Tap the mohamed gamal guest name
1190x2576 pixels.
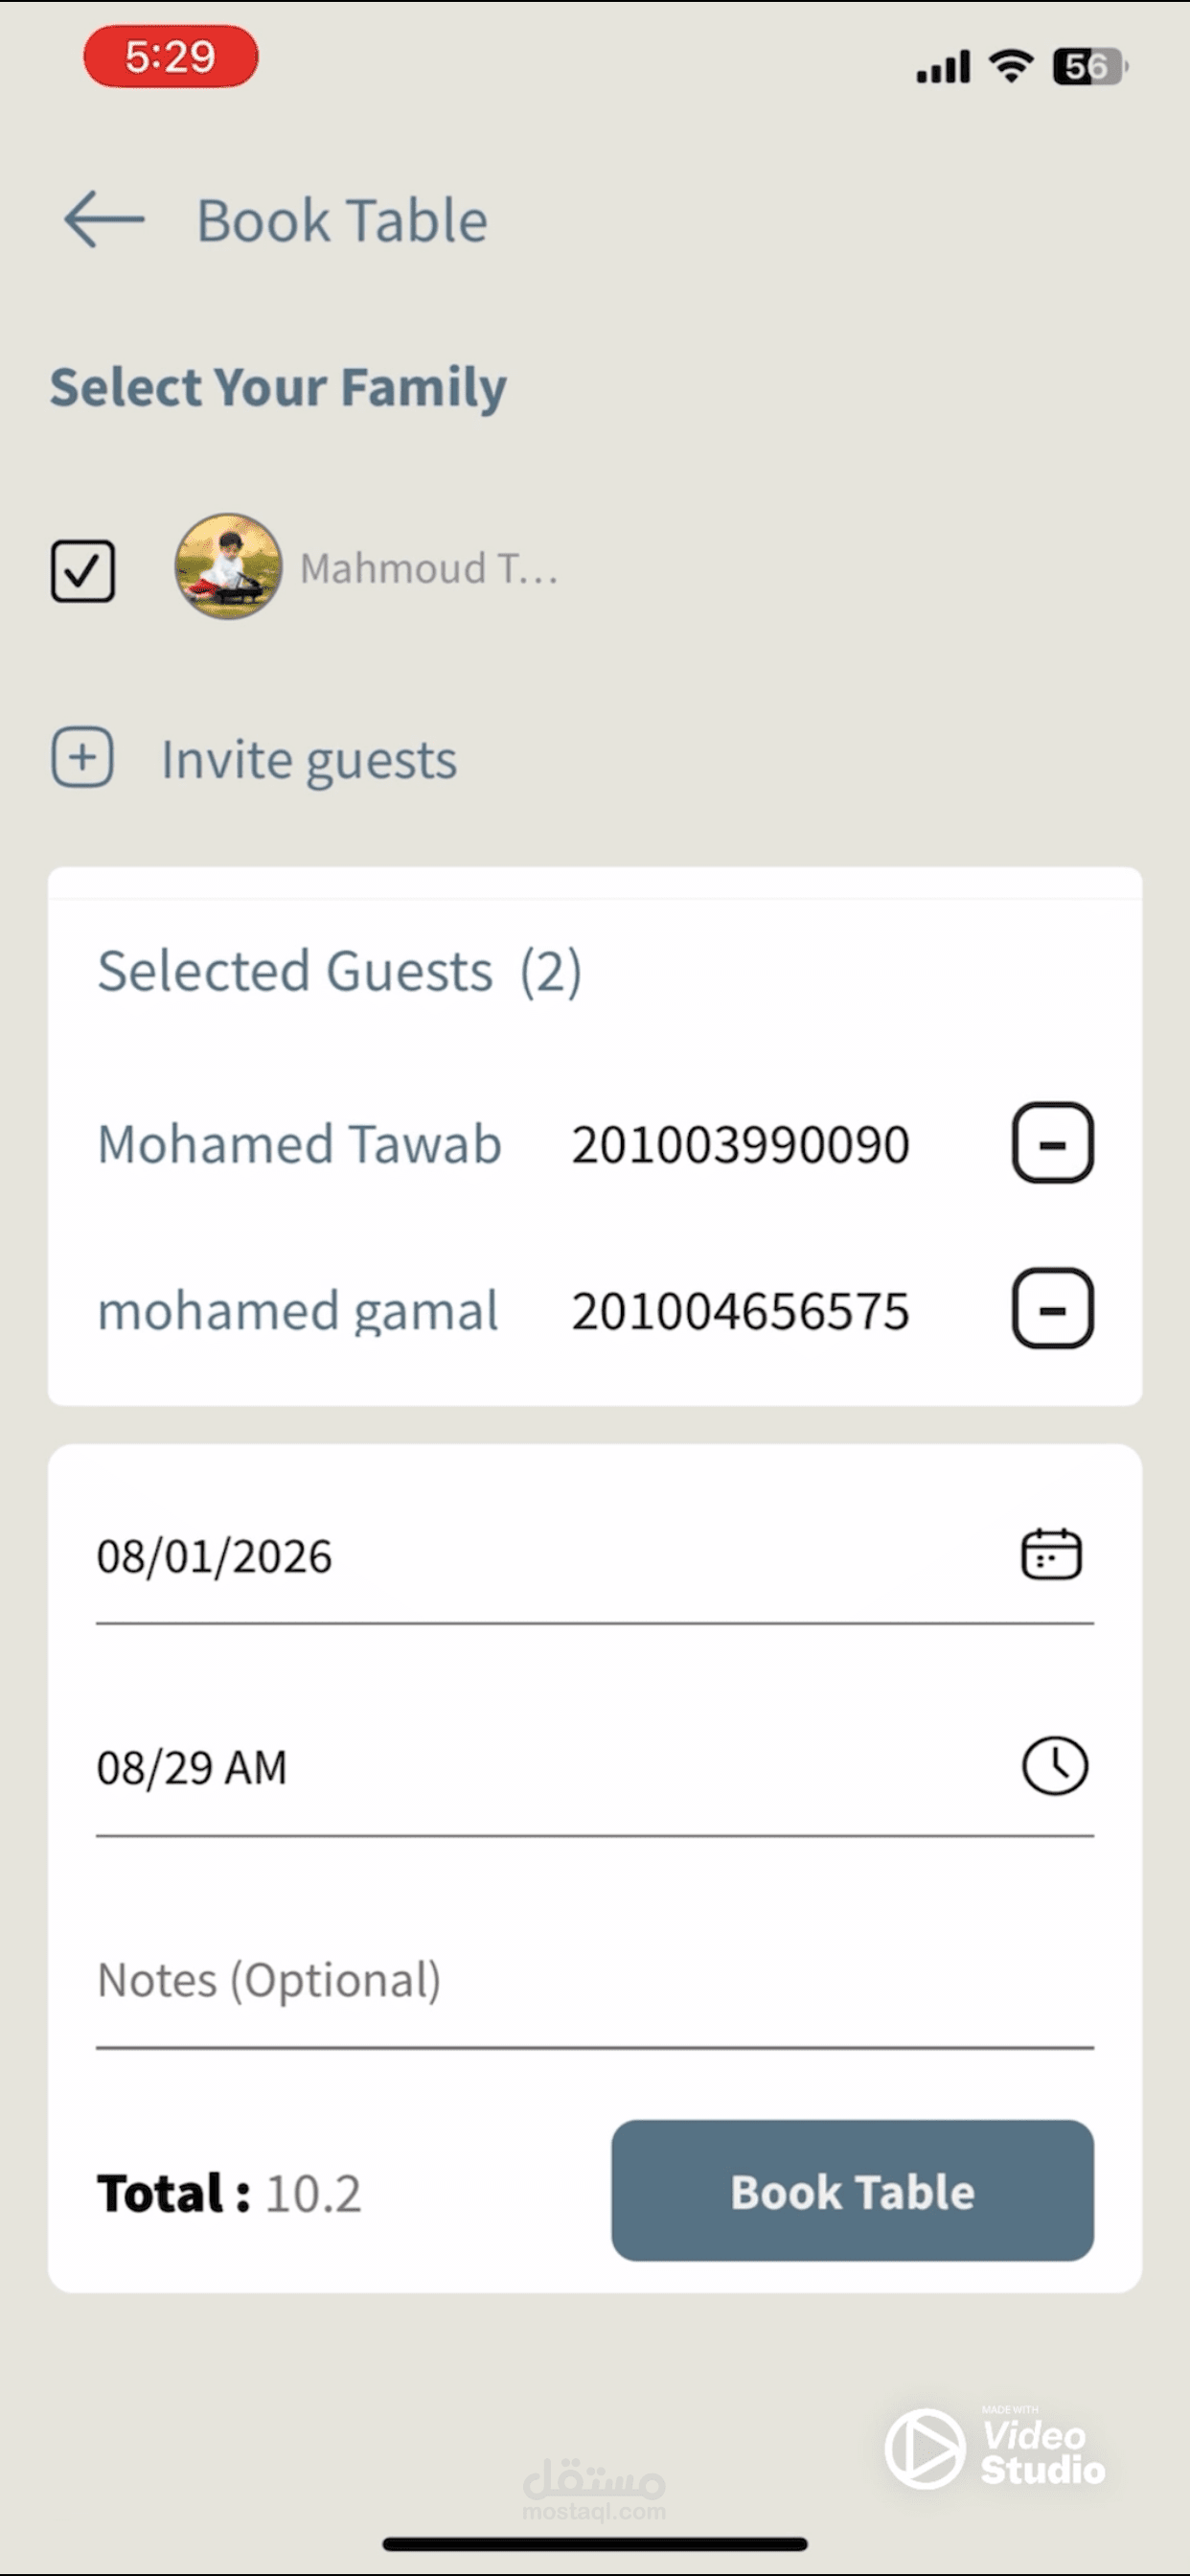click(298, 1311)
